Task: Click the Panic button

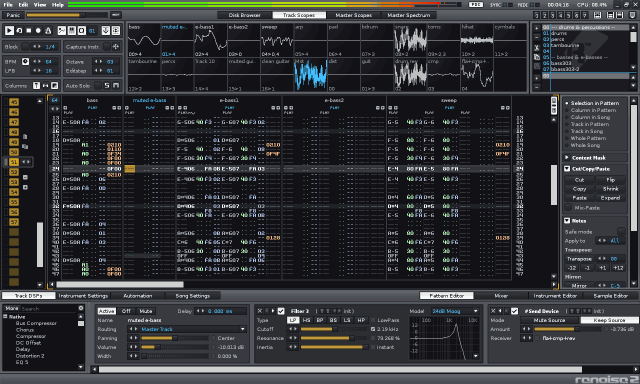Action: [13, 15]
